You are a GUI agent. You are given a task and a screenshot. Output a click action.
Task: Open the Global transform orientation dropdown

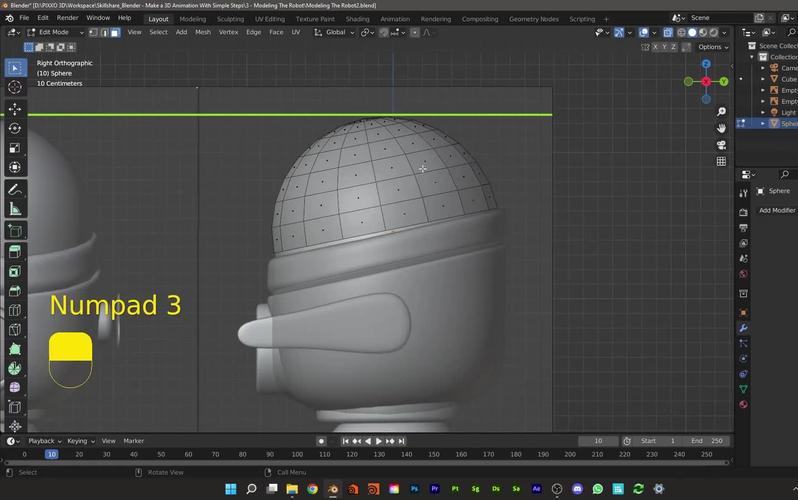coord(335,32)
